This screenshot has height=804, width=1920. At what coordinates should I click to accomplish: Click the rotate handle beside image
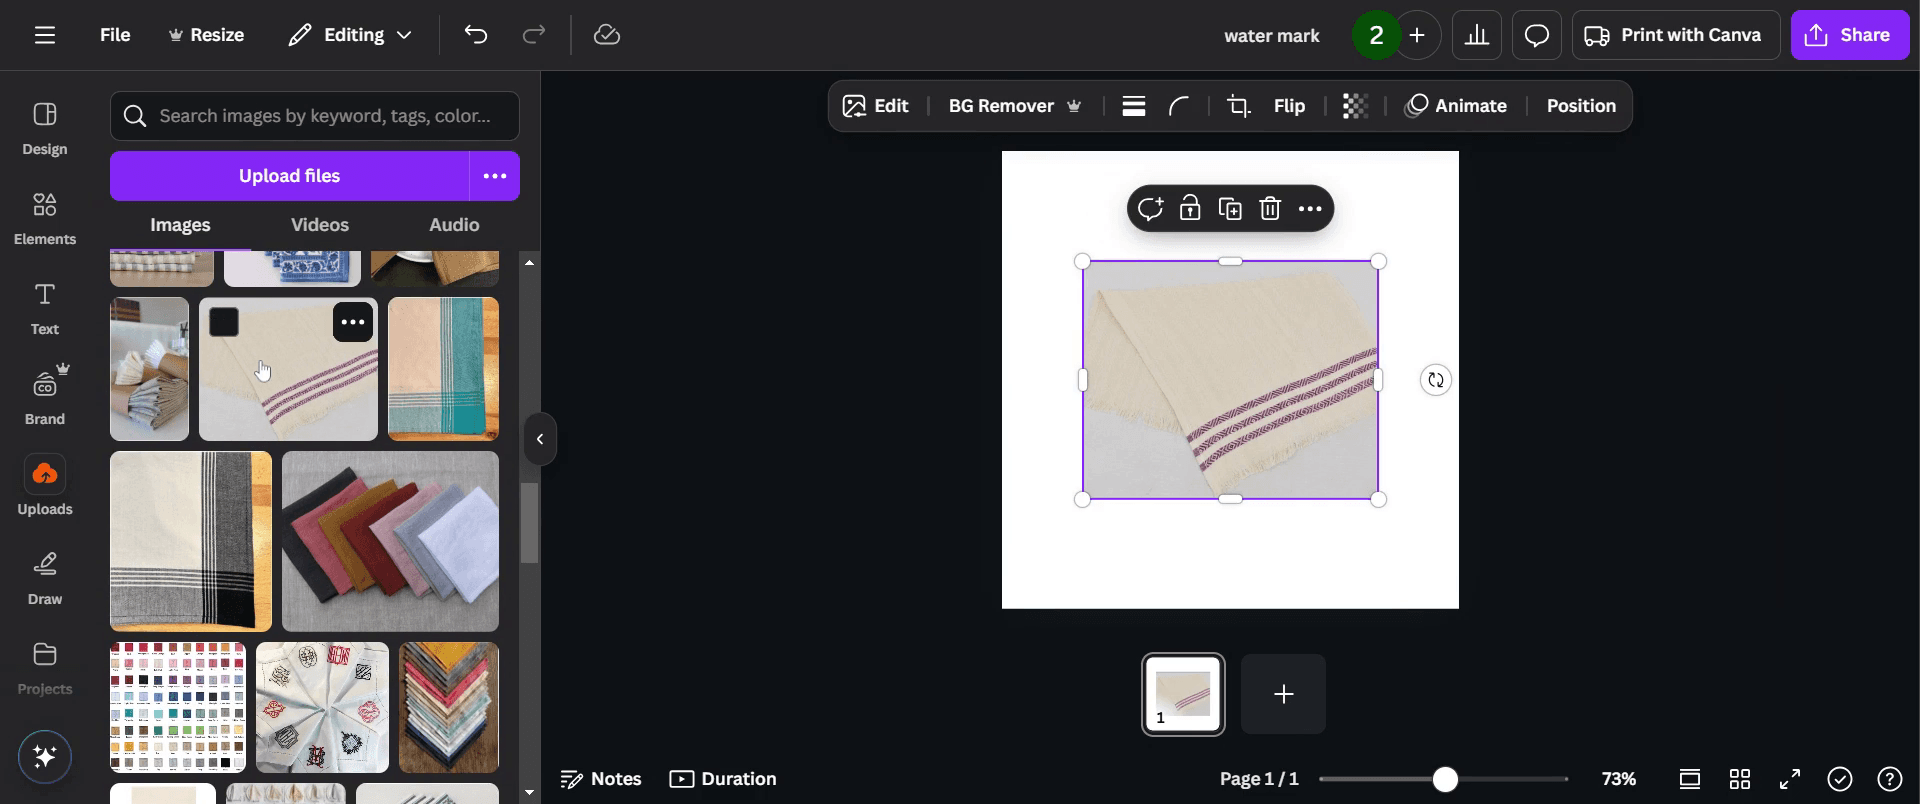1436,380
